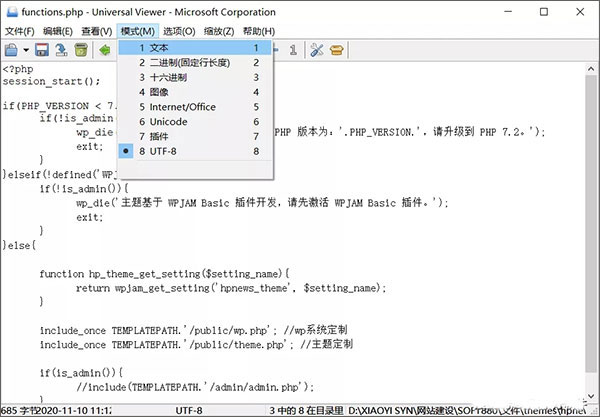Open the 帮助(H) menu
Image resolution: width=600 pixels, height=417 pixels.
pos(258,31)
